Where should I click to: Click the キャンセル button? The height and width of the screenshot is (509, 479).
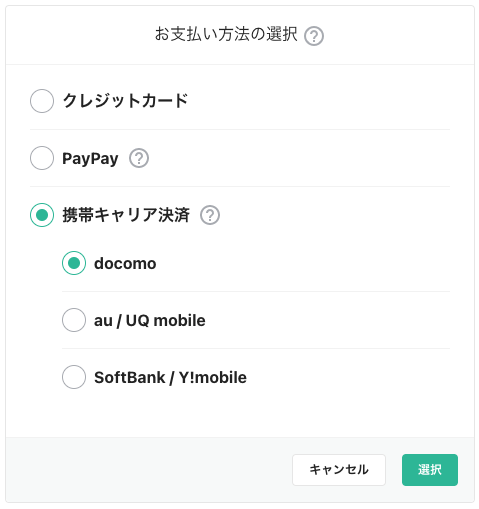339,470
